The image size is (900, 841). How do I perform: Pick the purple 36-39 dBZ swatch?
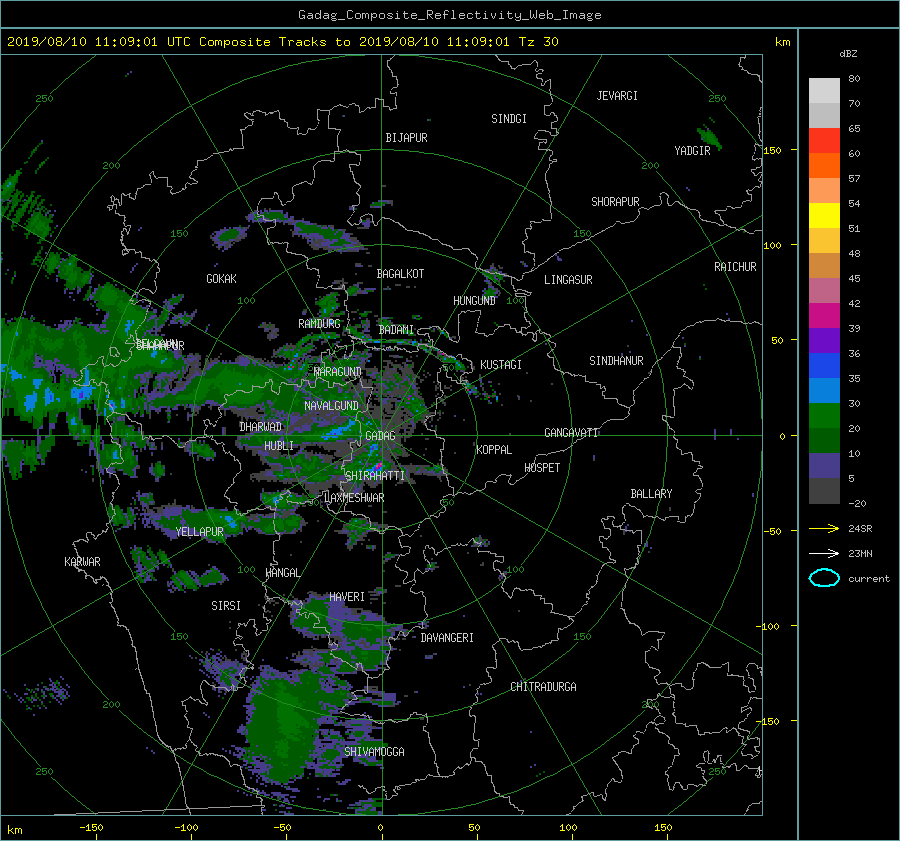(824, 340)
